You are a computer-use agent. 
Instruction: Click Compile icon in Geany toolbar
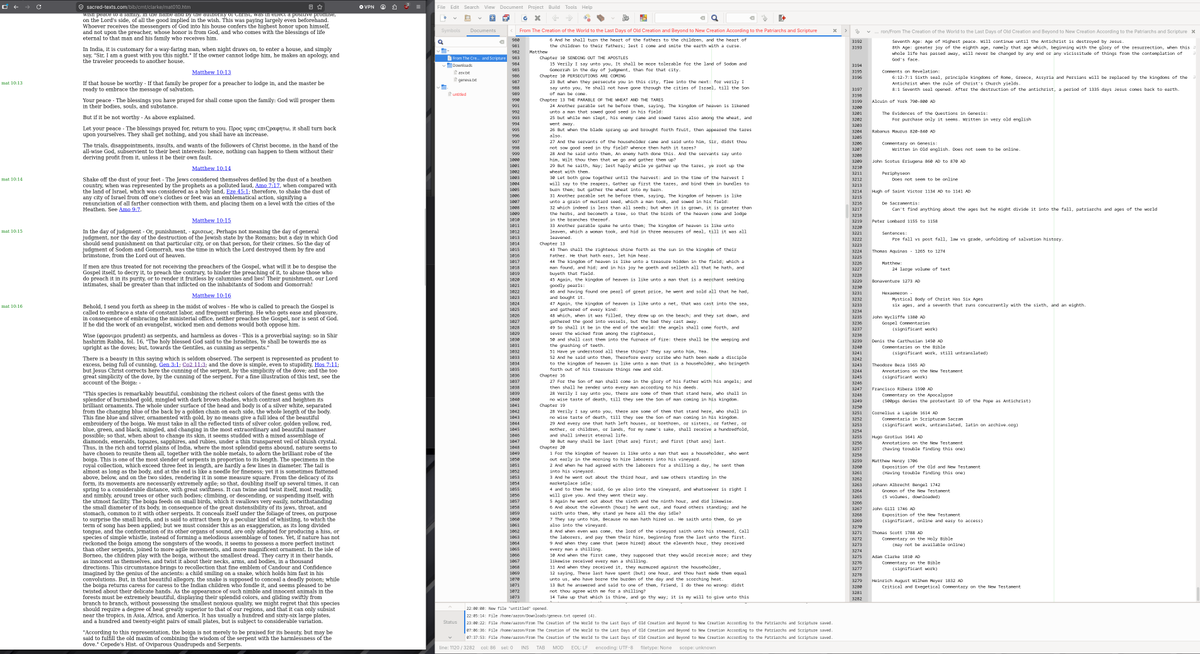tap(587, 17)
